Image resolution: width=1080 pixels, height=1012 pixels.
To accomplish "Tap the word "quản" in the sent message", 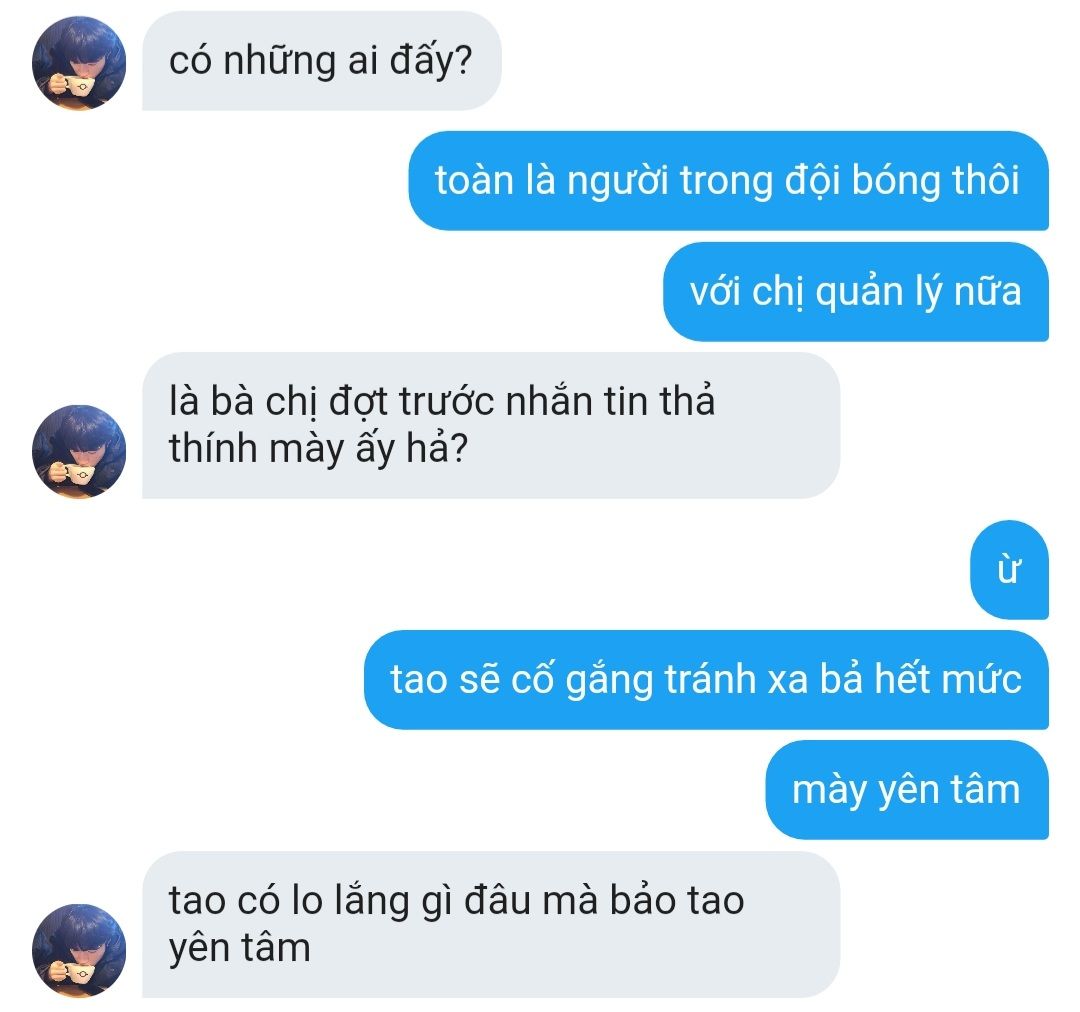I will [x=859, y=293].
